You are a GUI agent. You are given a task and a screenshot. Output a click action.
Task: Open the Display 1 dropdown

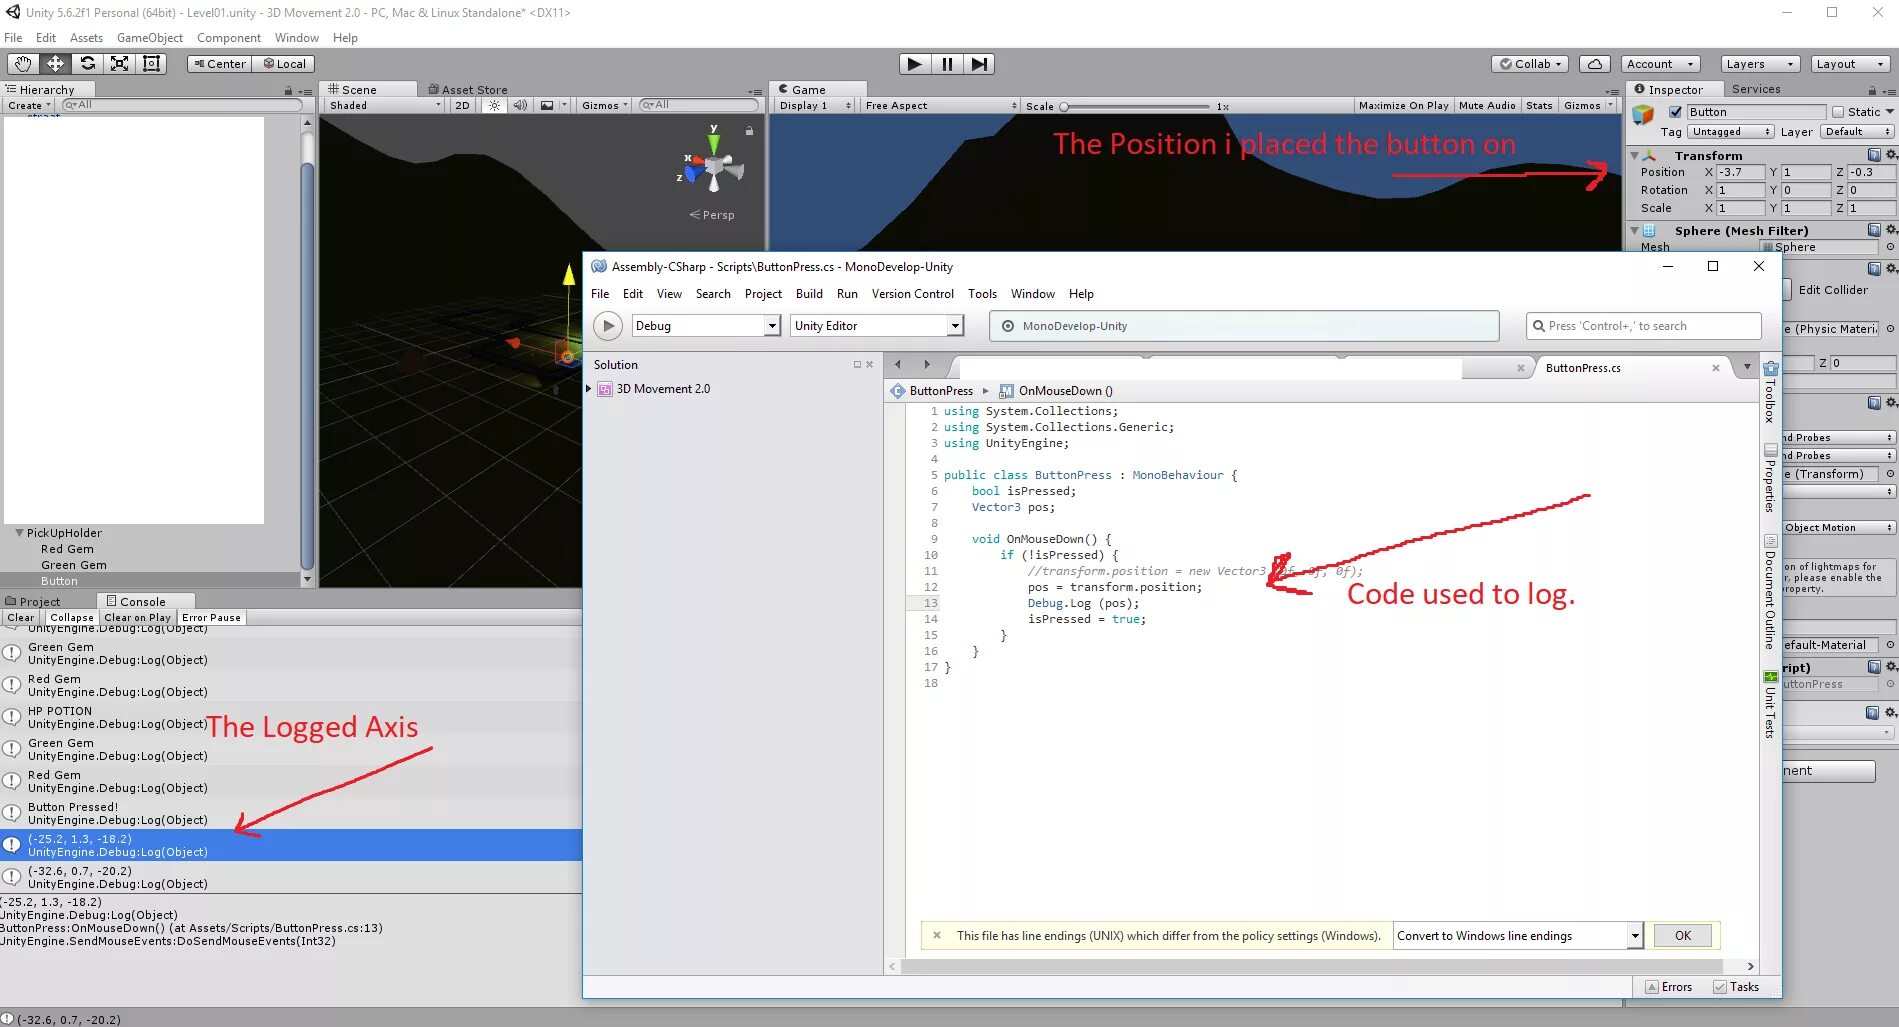[815, 105]
